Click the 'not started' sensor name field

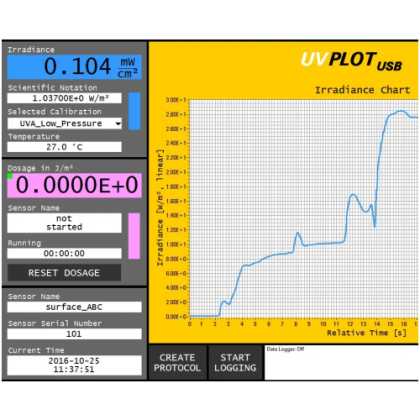click(65, 223)
